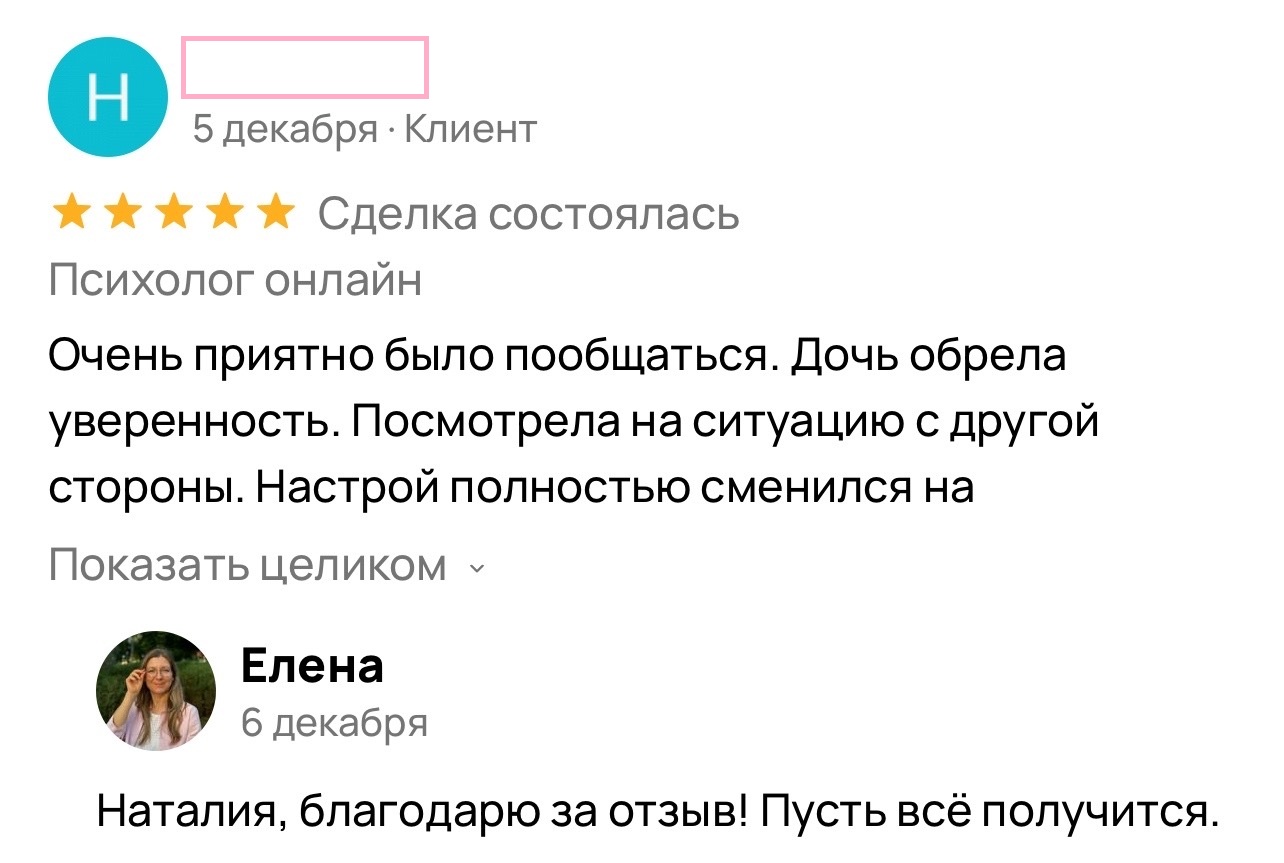Image resolution: width=1284 pixels, height=863 pixels.
Task: Click the review date "5 декабря"
Action: (285, 129)
